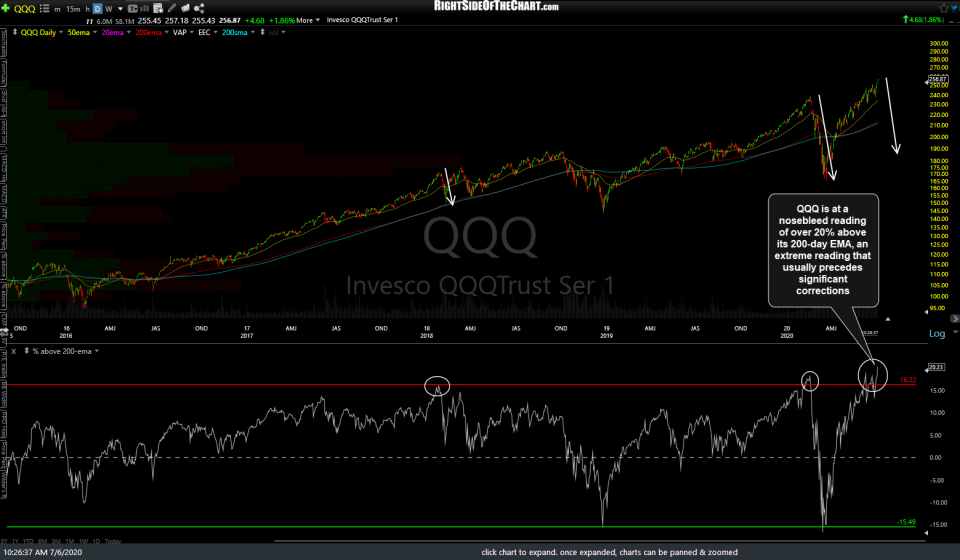
Task: Click the bar-chart type icon
Action: tap(144, 9)
